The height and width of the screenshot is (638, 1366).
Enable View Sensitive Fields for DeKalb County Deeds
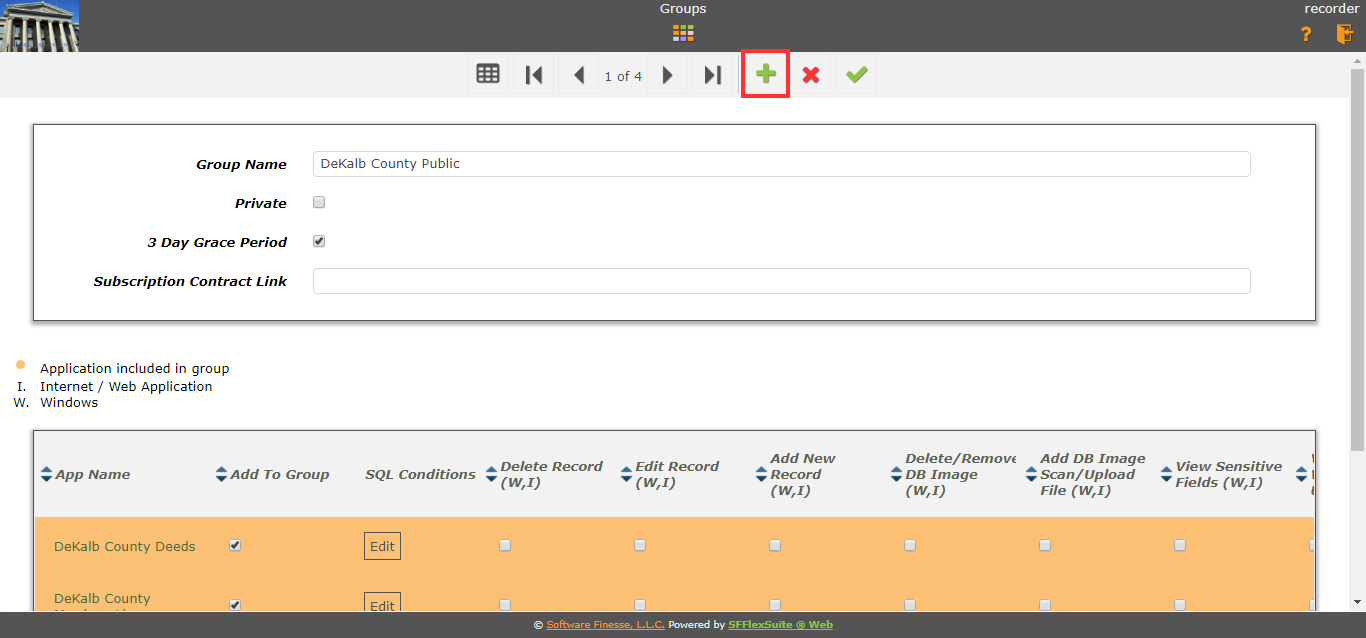(x=1180, y=545)
